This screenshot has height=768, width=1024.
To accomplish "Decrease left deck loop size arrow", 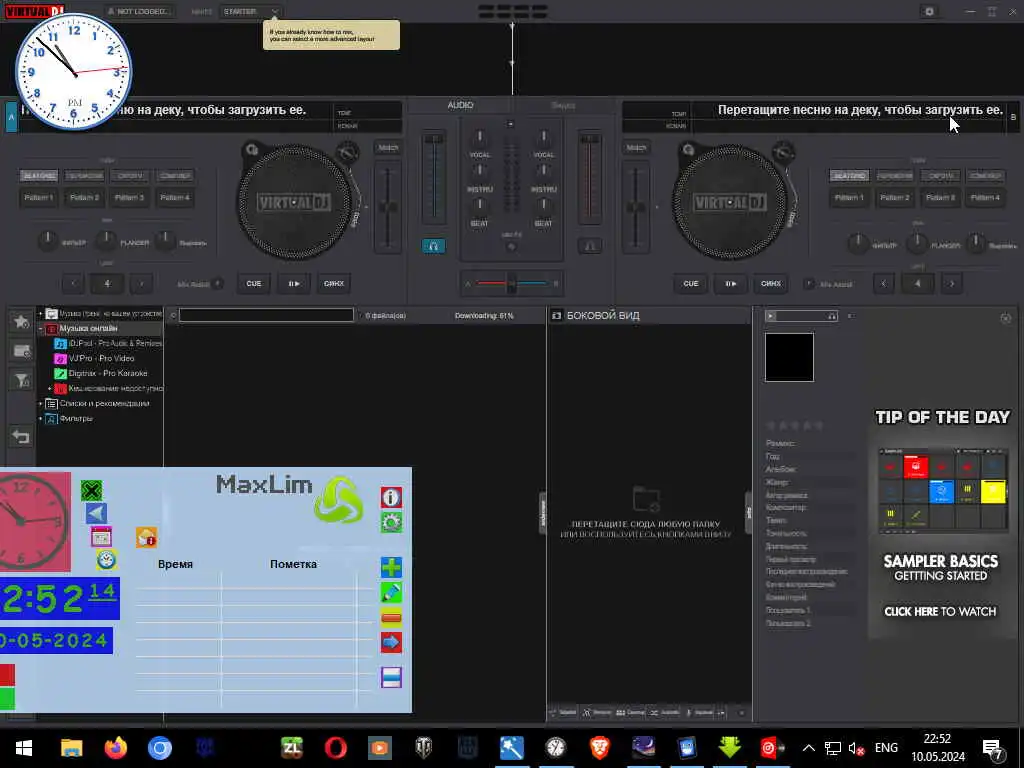I will coord(73,283).
